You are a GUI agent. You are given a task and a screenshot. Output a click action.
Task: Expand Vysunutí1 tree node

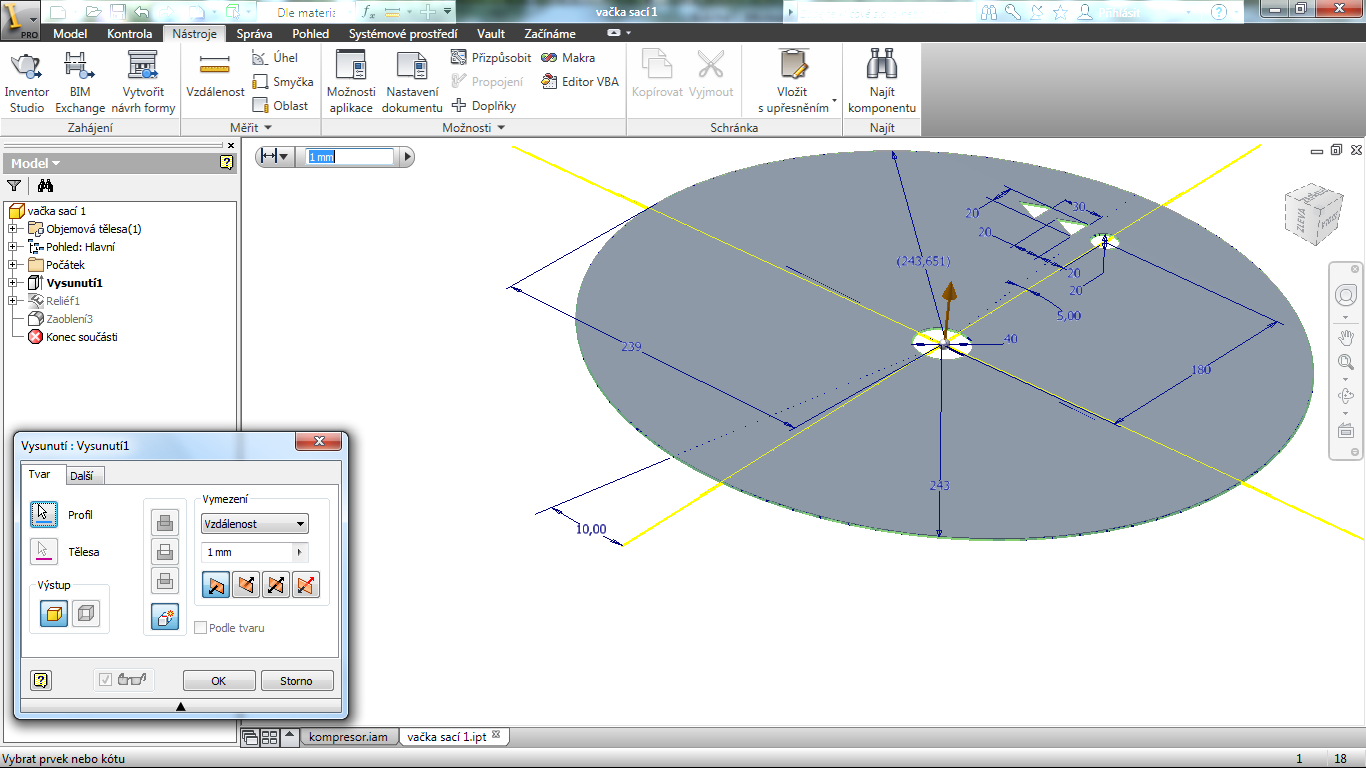coord(12,283)
